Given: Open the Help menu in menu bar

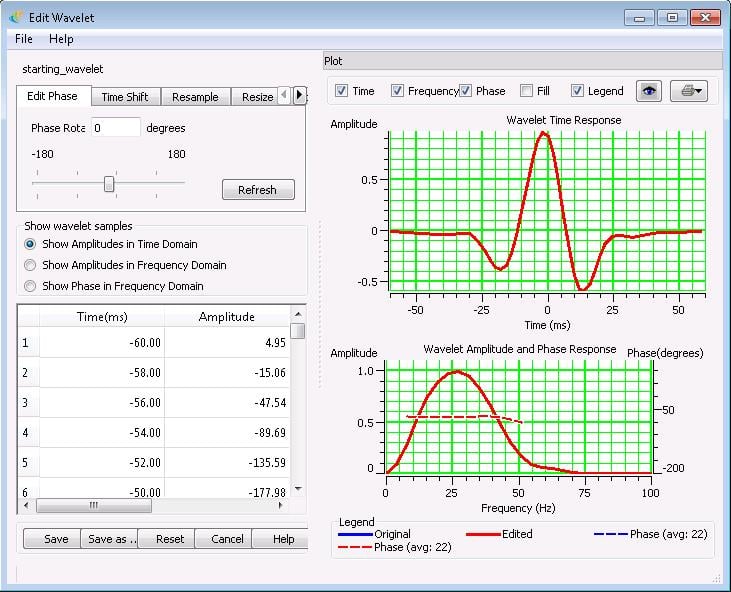Looking at the screenshot, I should [x=61, y=39].
